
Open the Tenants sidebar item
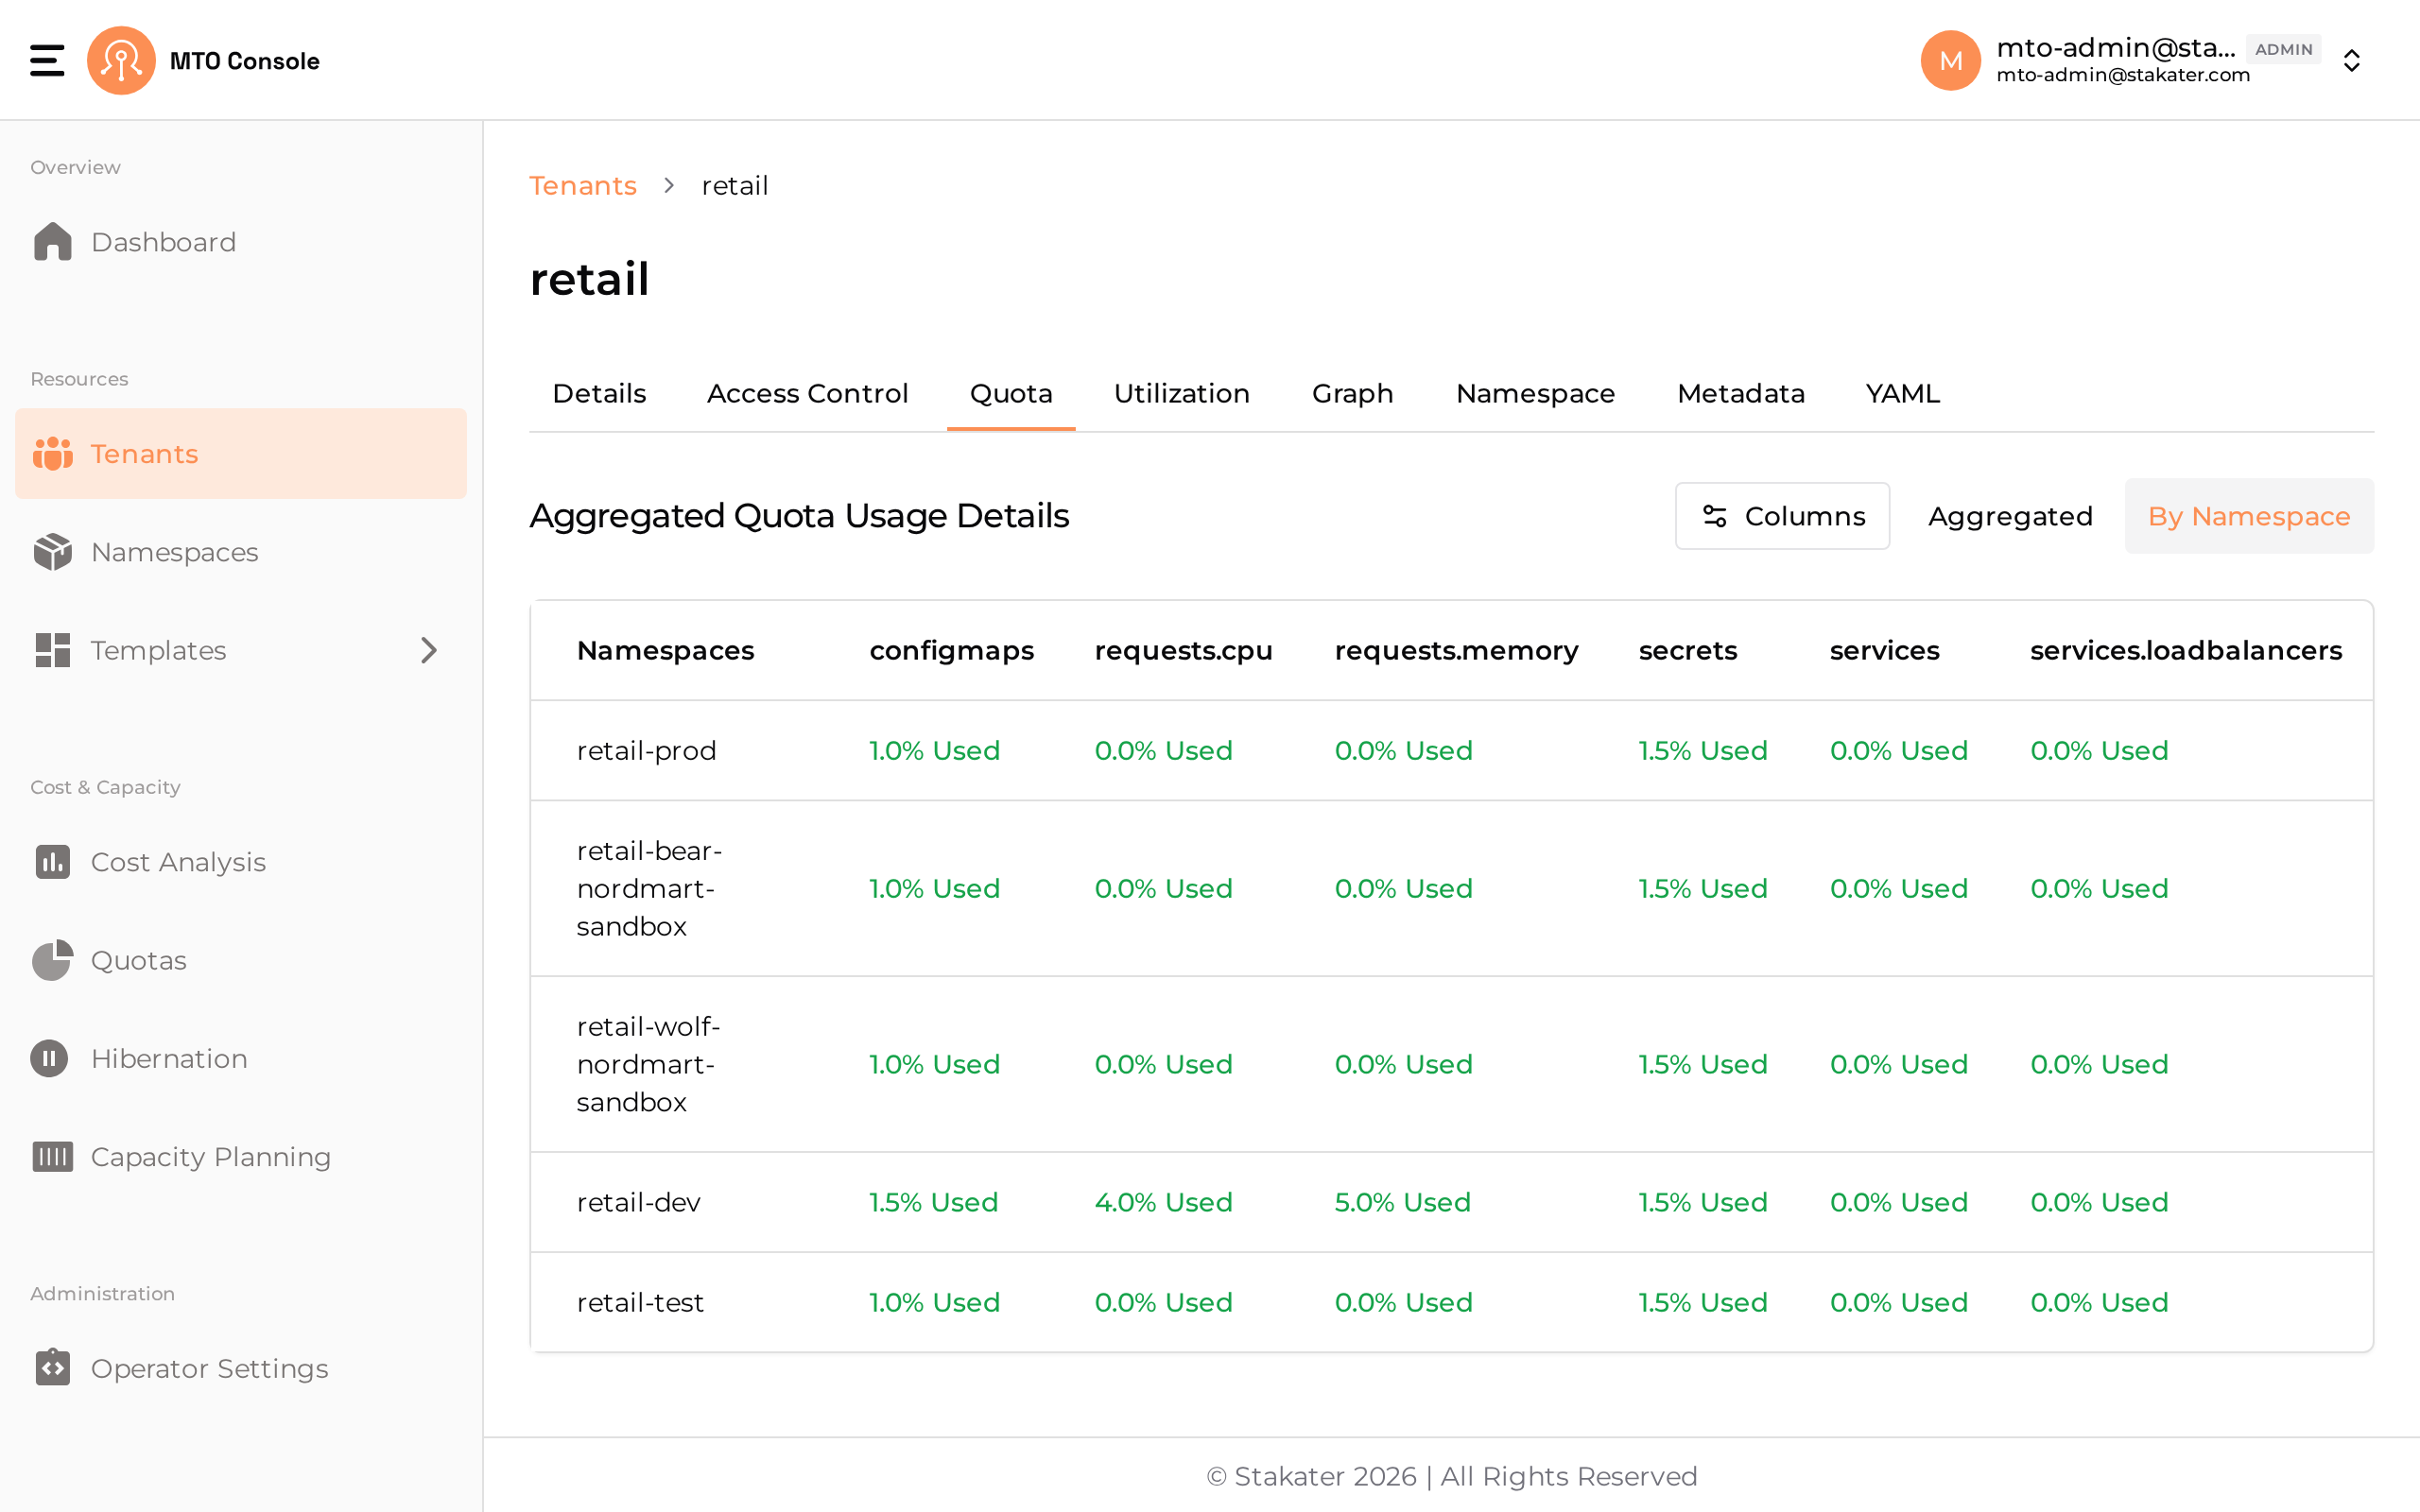(x=241, y=454)
